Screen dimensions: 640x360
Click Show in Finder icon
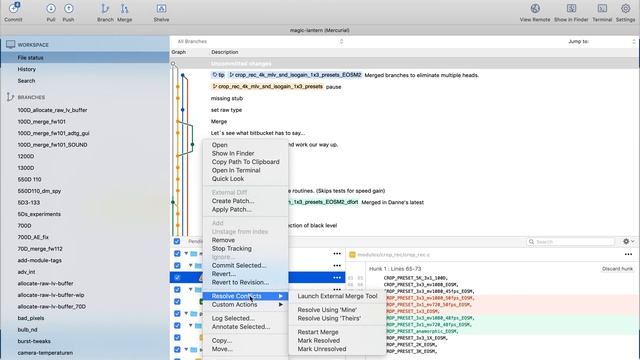tap(571, 9)
